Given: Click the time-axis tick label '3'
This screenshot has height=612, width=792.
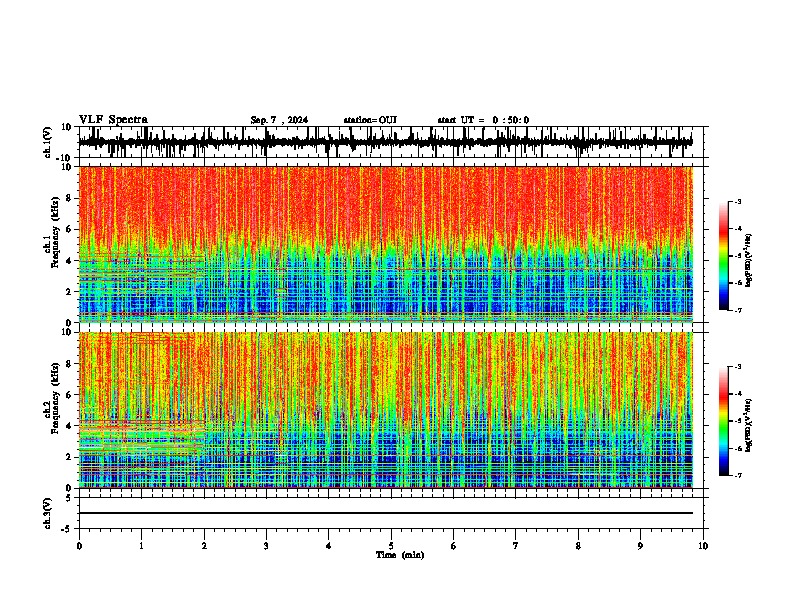Looking at the screenshot, I should 266,546.
